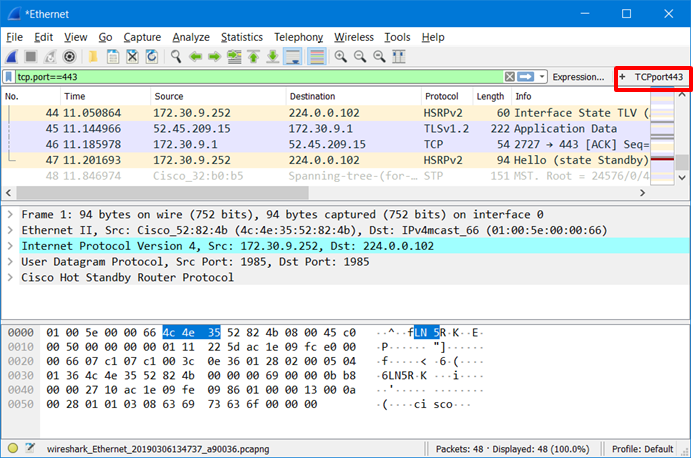Open the Statistics menu
The height and width of the screenshot is (458, 693).
[x=242, y=37]
